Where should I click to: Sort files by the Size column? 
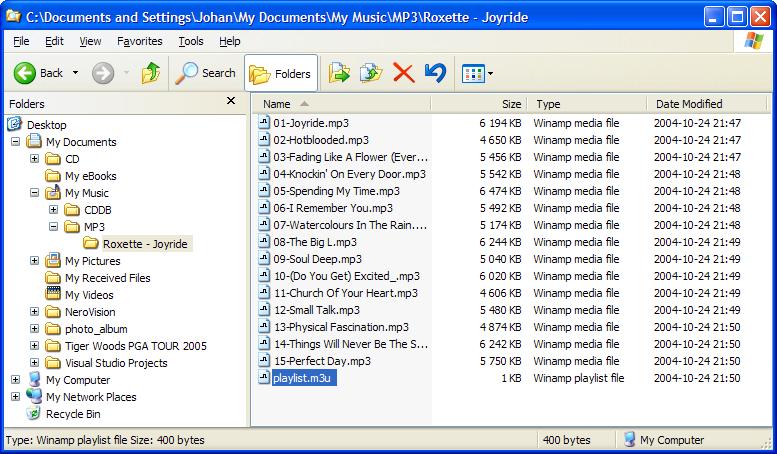[x=478, y=104]
